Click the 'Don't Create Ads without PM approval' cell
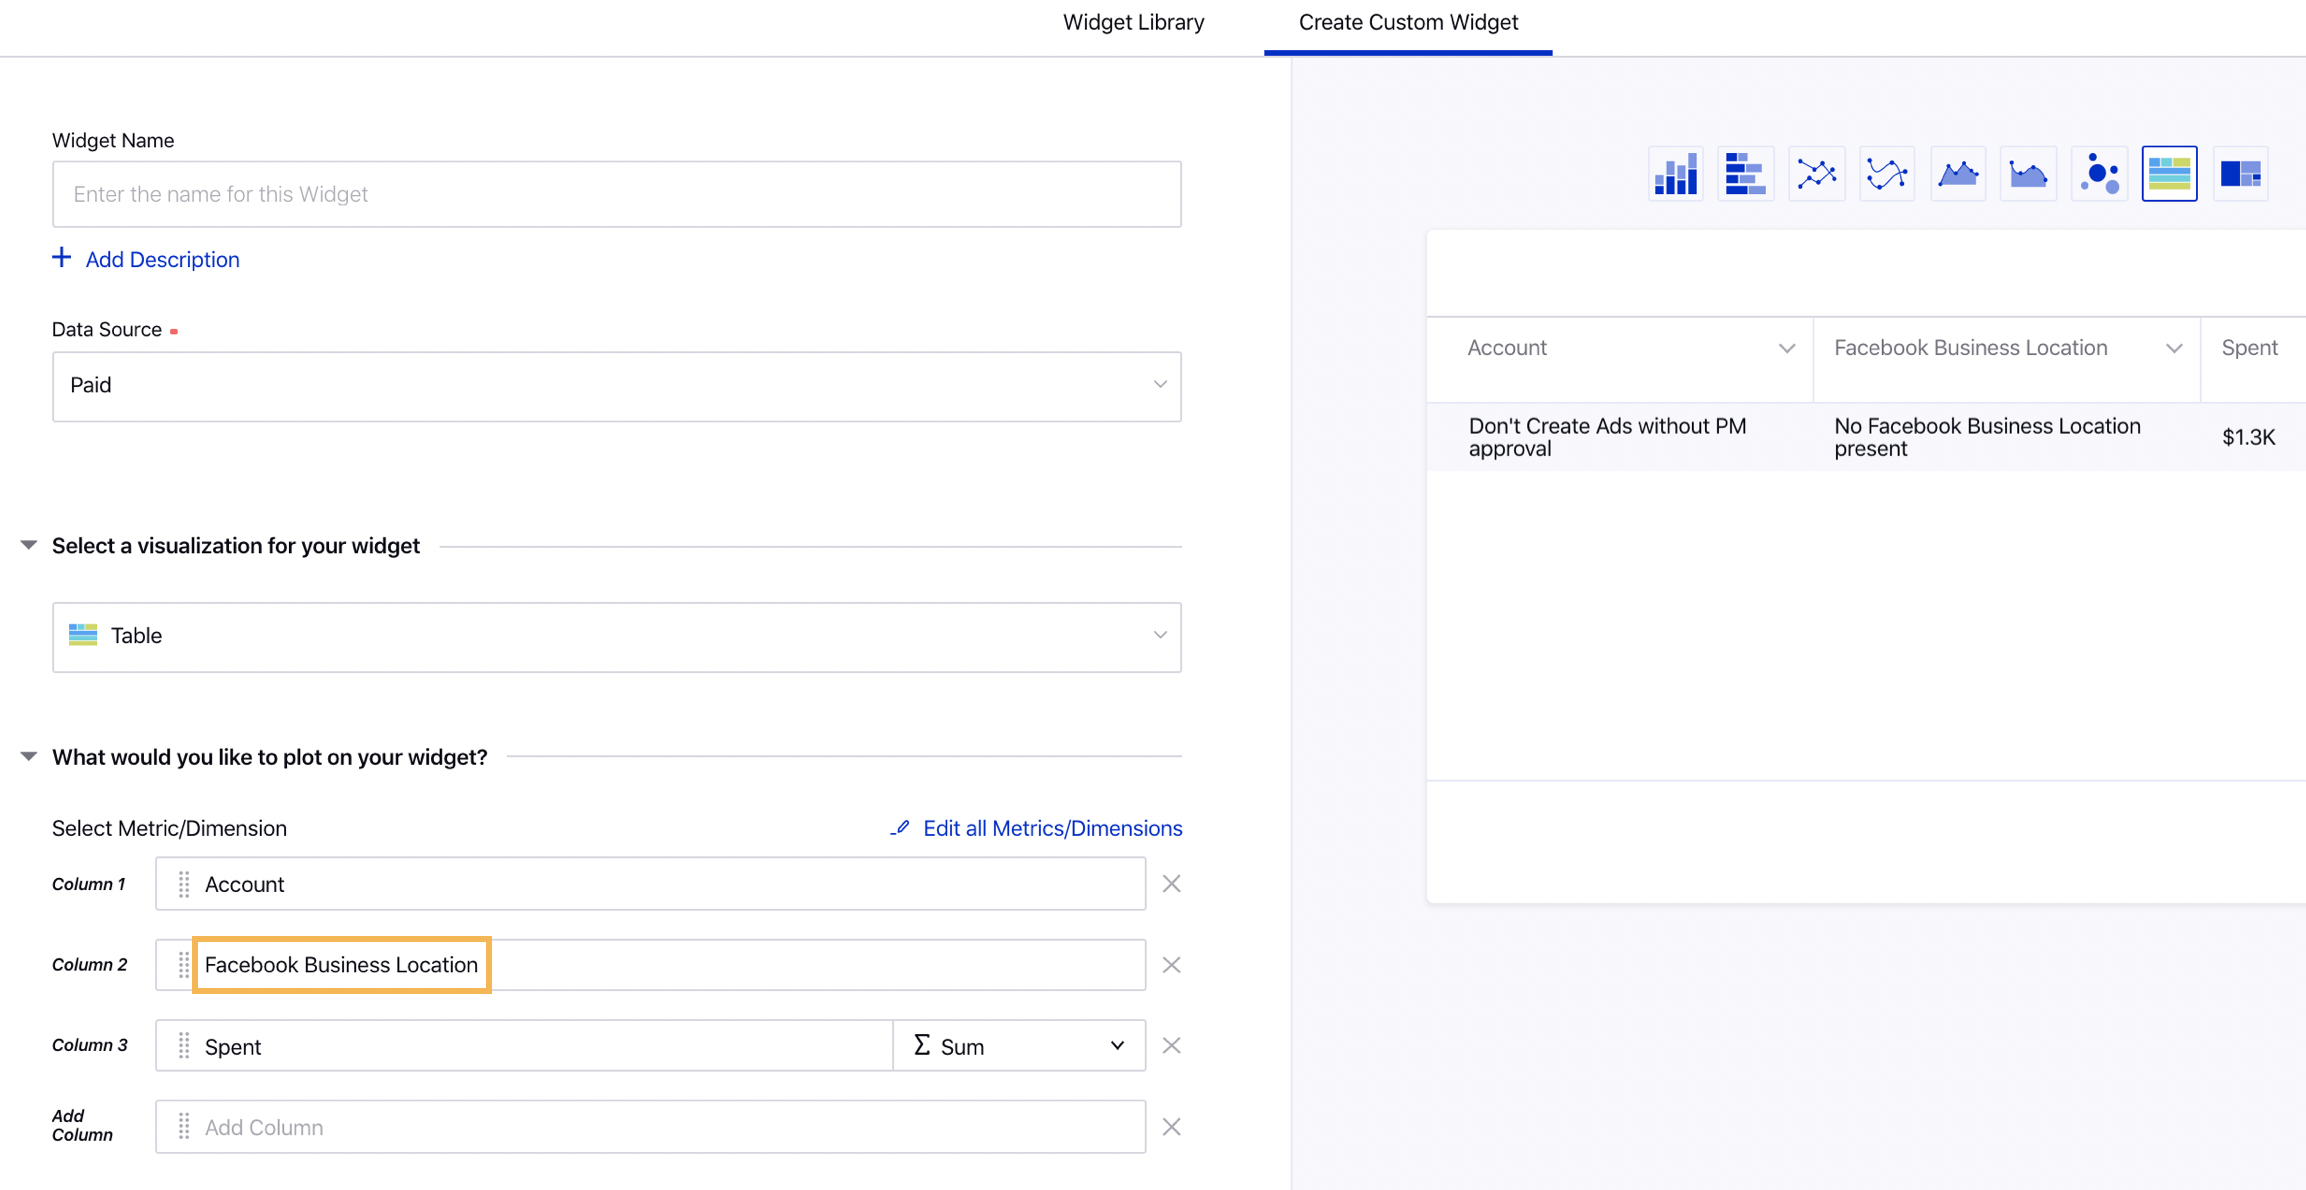The width and height of the screenshot is (2306, 1190). coord(1607,437)
